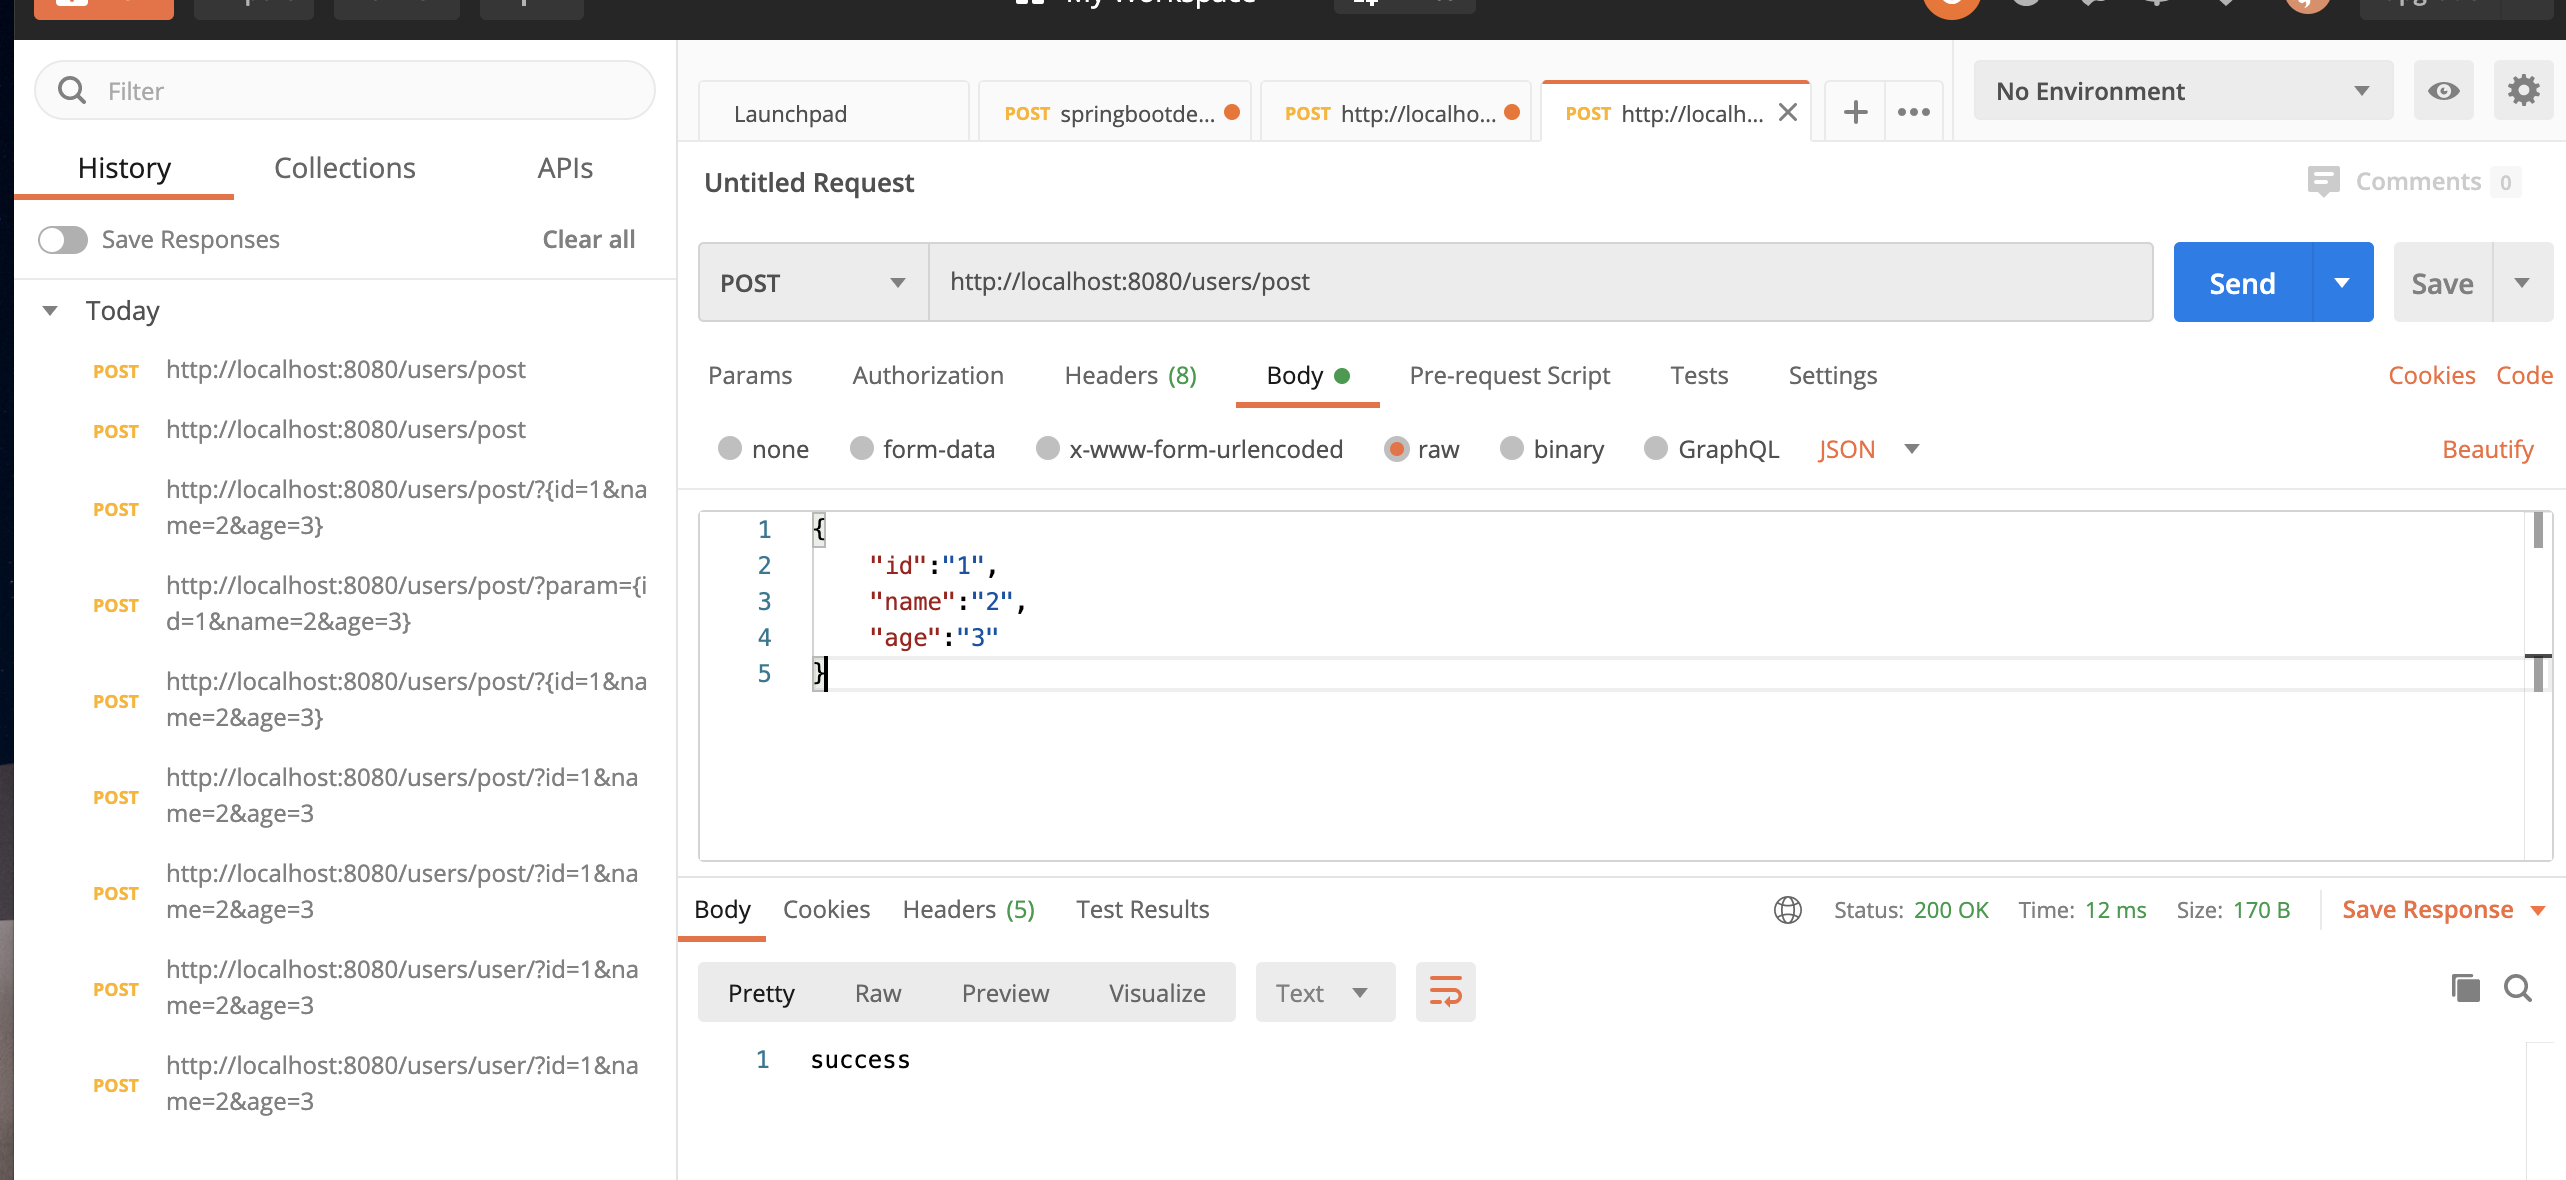Select the form-data body radio button
The width and height of the screenshot is (2566, 1180).
(x=861, y=448)
